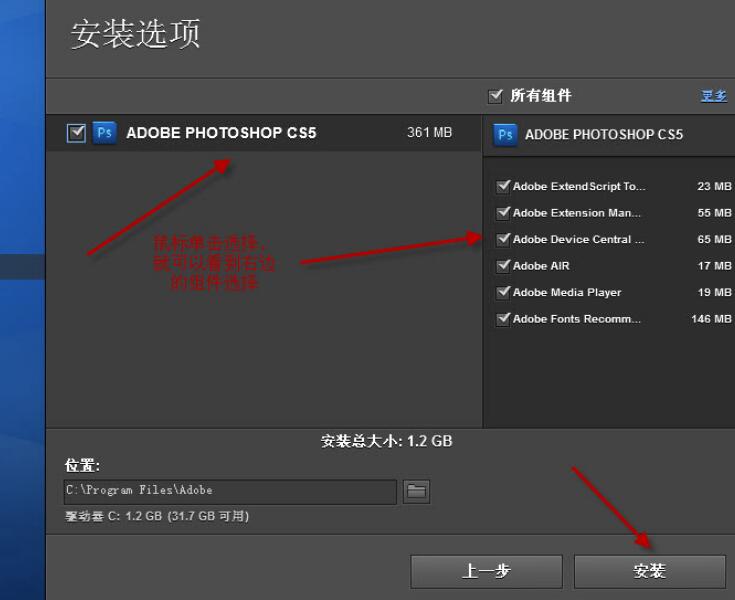This screenshot has height=600, width=735.
Task: Click the 位置: label
Action: coord(82,465)
